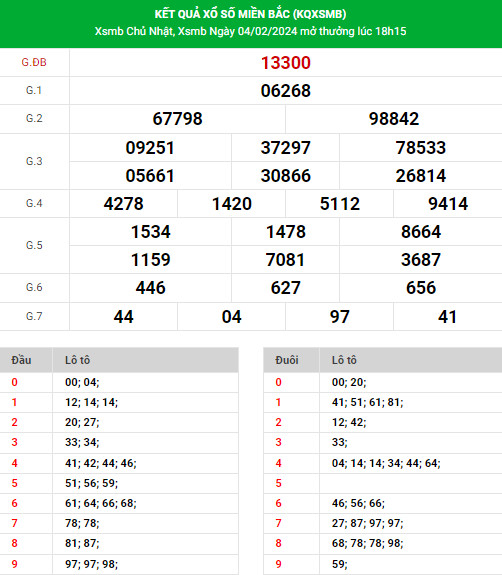Viewport: 502px width, 575px height.
Task: Select the G.1 prize number 06268
Action: pos(286,91)
